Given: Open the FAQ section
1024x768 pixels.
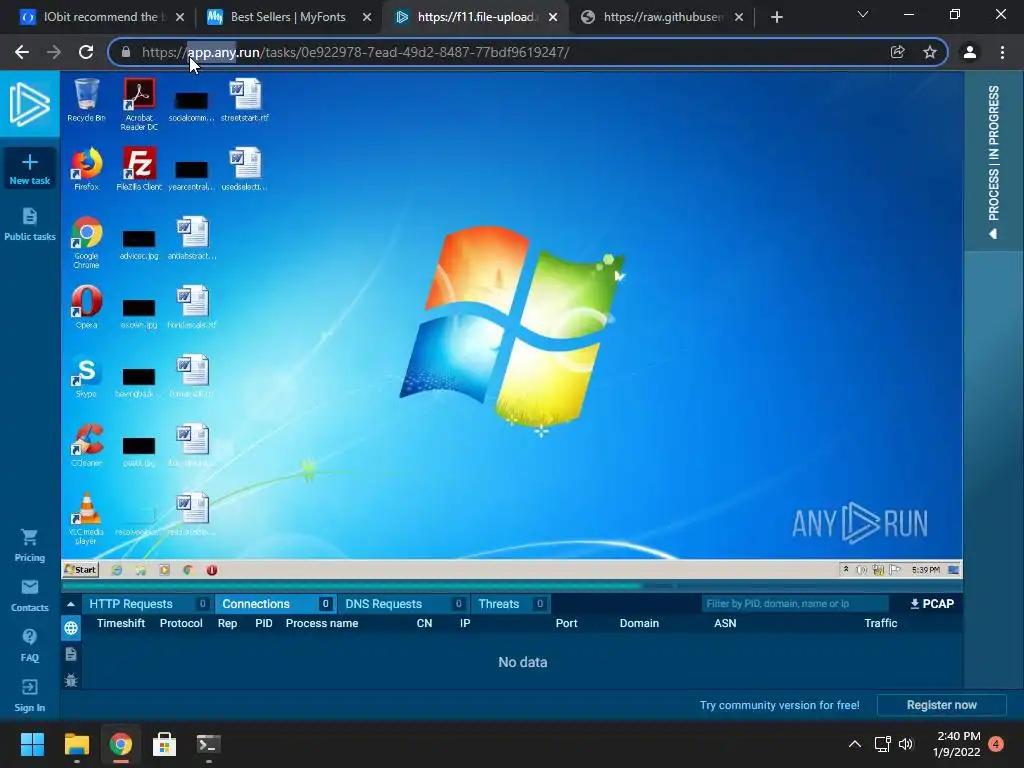Looking at the screenshot, I should (29, 646).
